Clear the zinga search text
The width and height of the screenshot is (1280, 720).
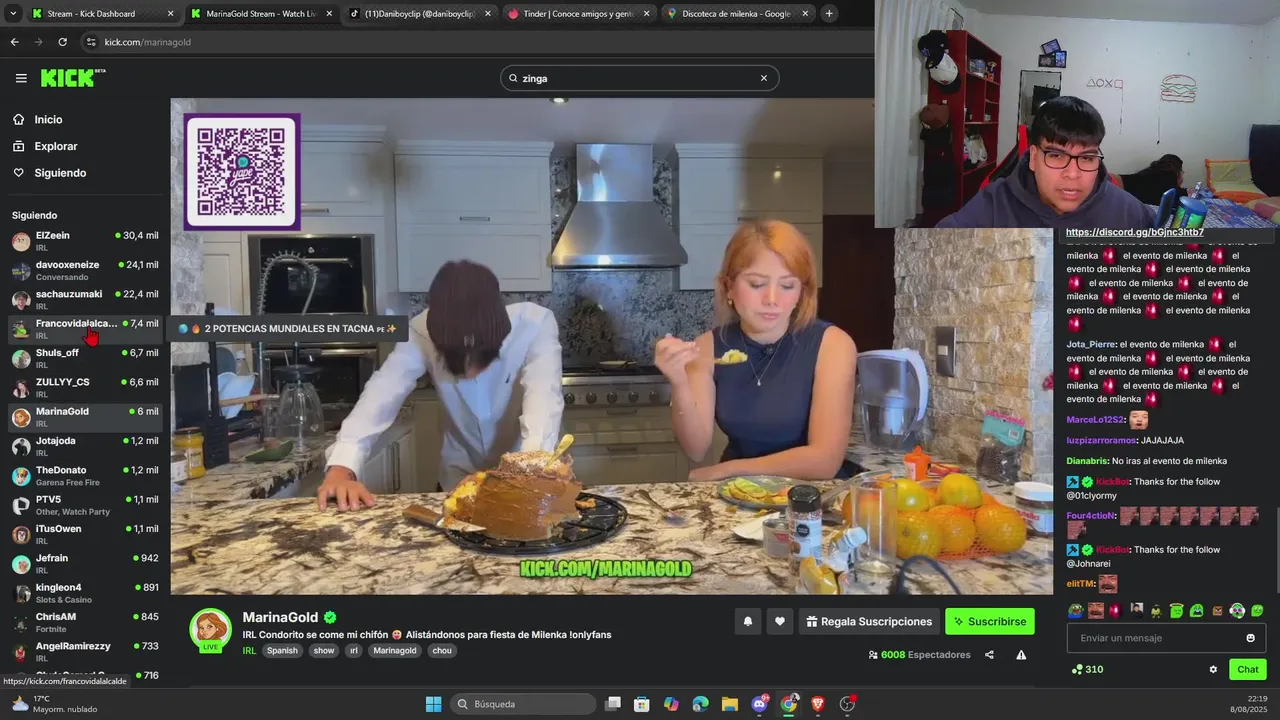pos(763,78)
